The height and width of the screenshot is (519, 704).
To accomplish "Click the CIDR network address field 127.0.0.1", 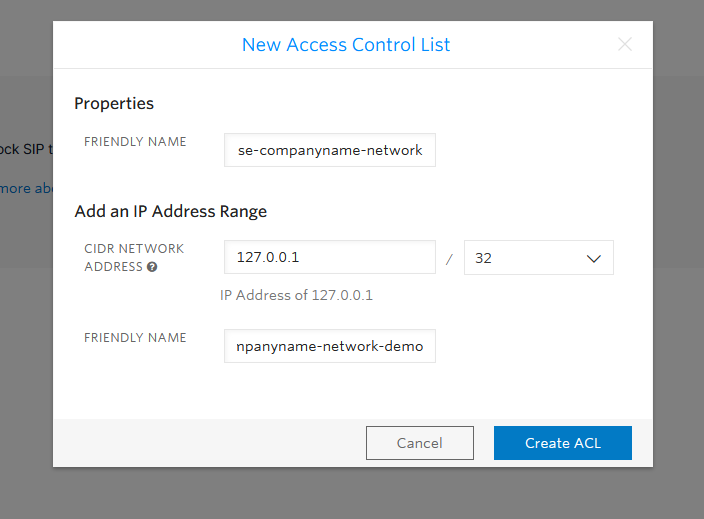I will tap(330, 257).
